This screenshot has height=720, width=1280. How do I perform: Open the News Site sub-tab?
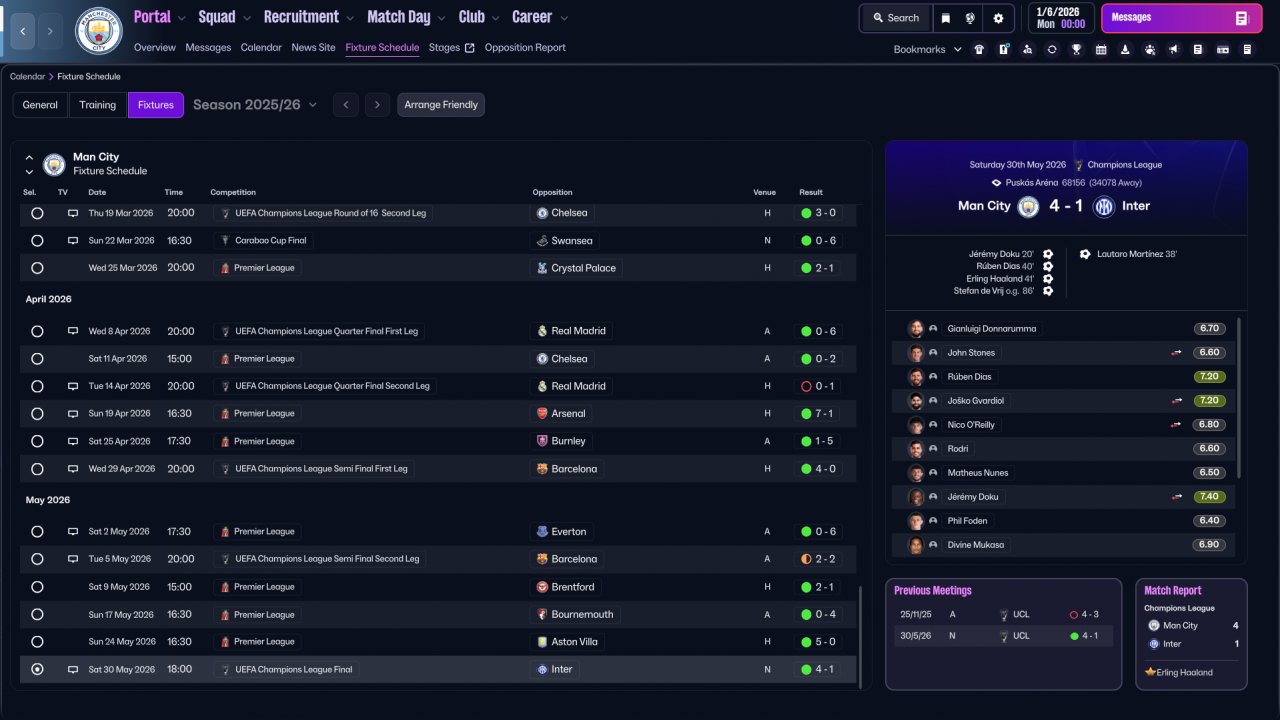314,47
